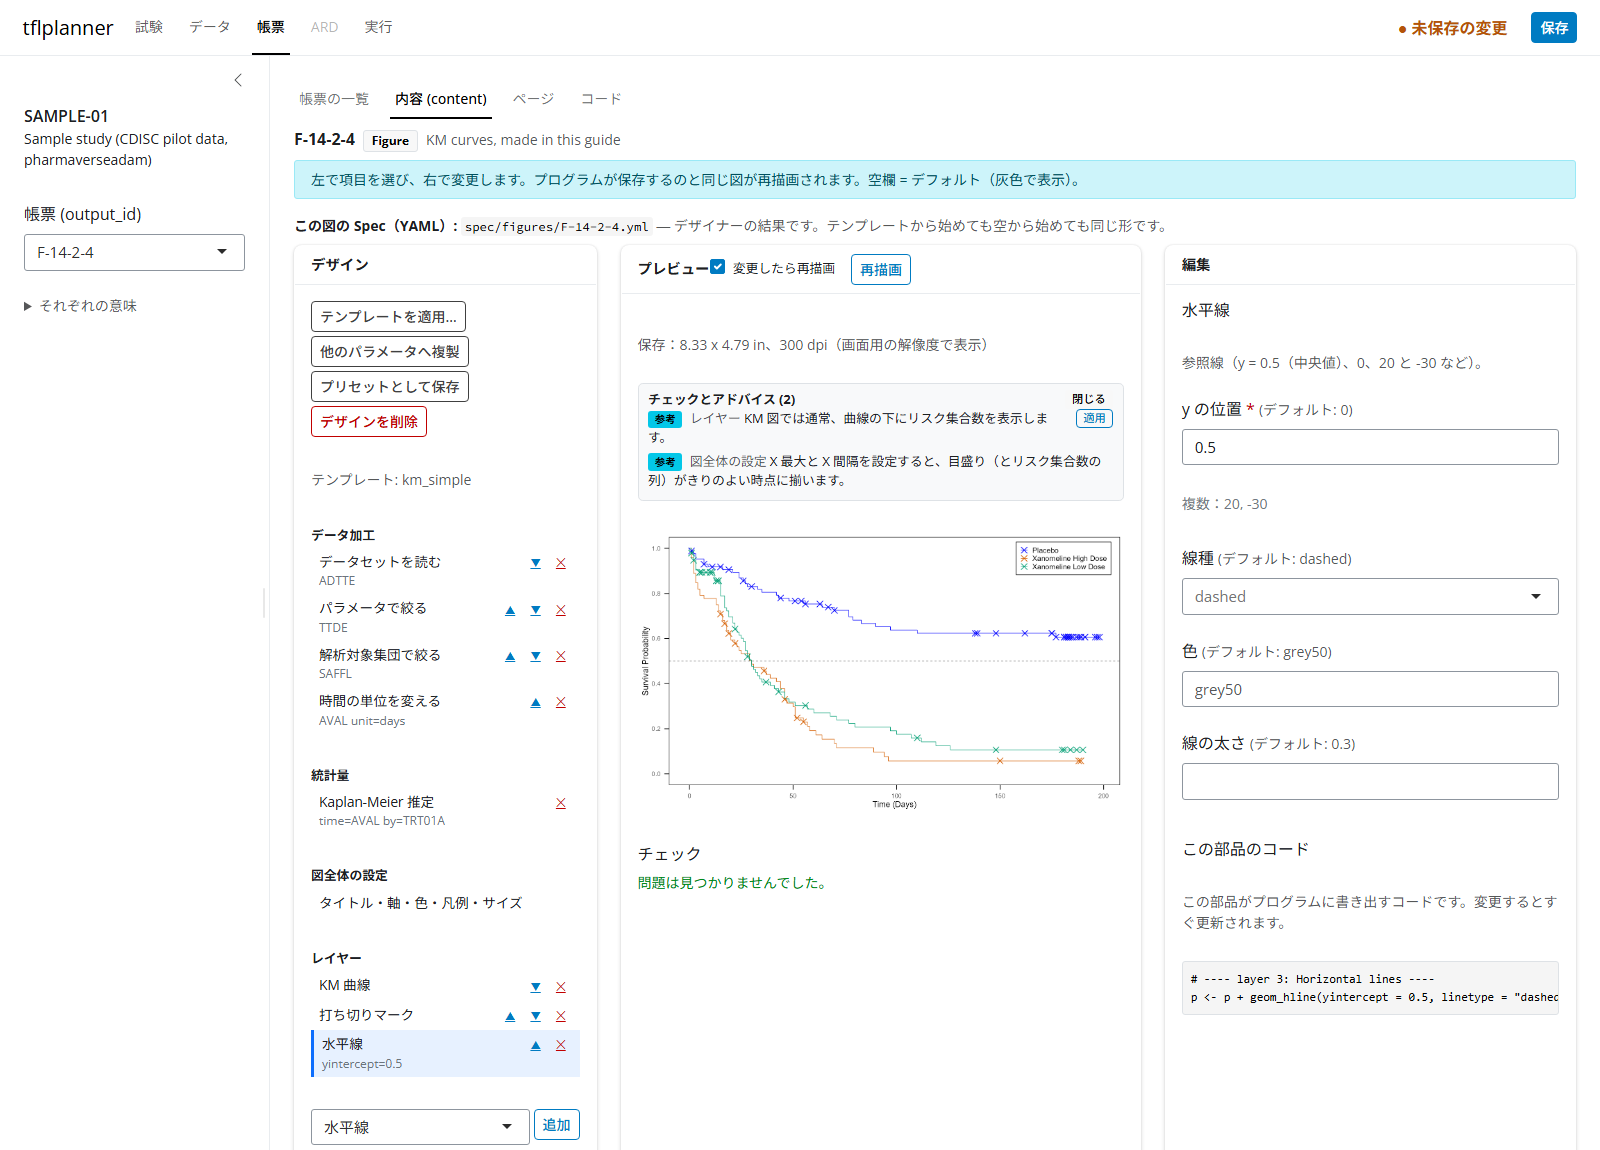The image size is (1600, 1150).
Task: Click 'デザインを削除' button
Action: point(369,422)
